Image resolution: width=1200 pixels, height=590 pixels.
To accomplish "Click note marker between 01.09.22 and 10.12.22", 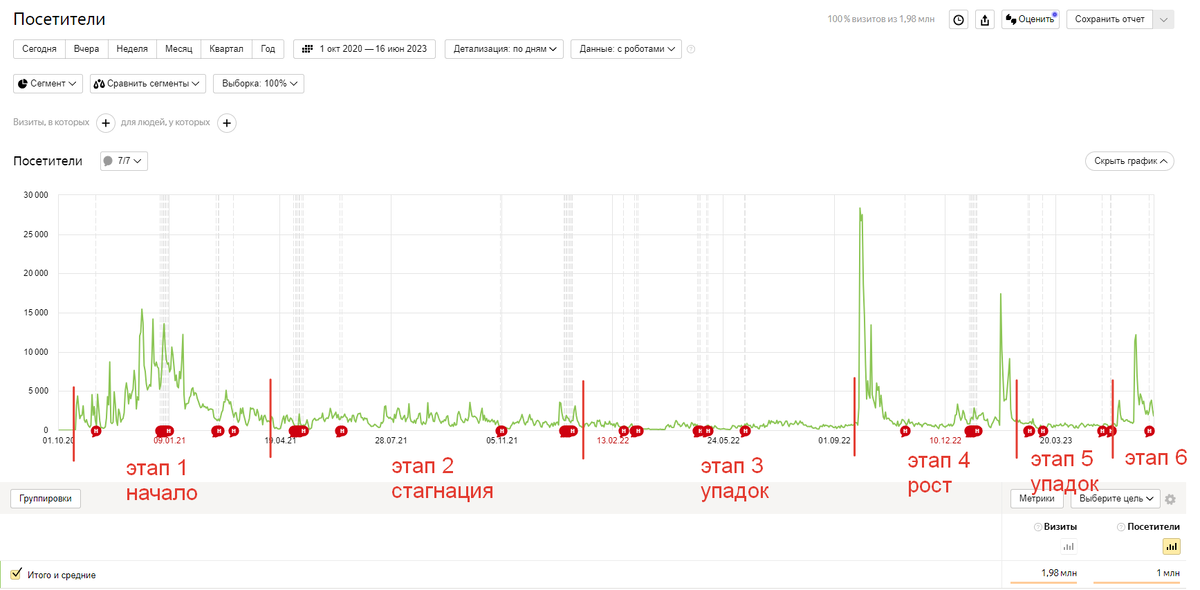I will coord(905,432).
